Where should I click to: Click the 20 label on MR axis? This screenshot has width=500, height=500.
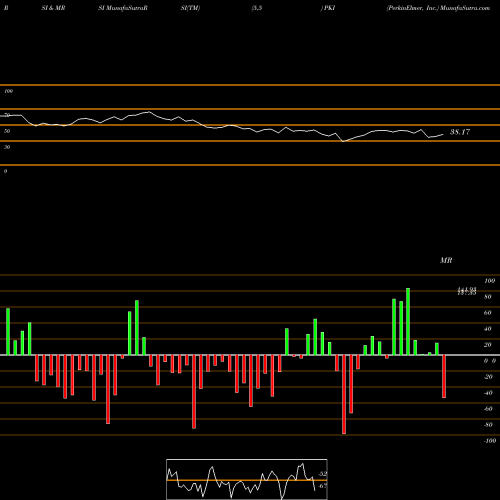[x=488, y=345]
